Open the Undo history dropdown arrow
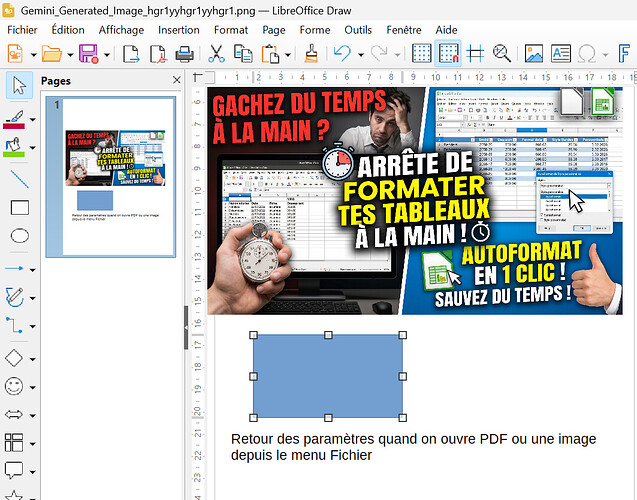The height and width of the screenshot is (500, 637). click(360, 54)
